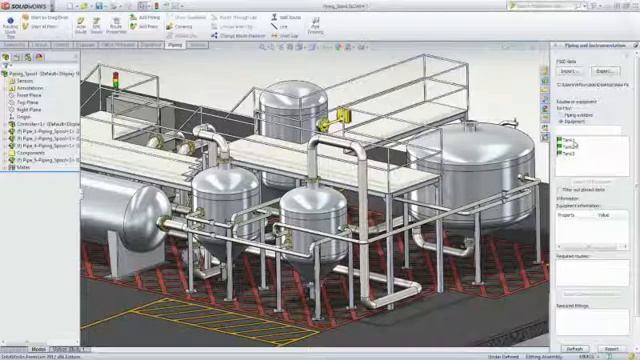Select the active Piping tab

175,45
